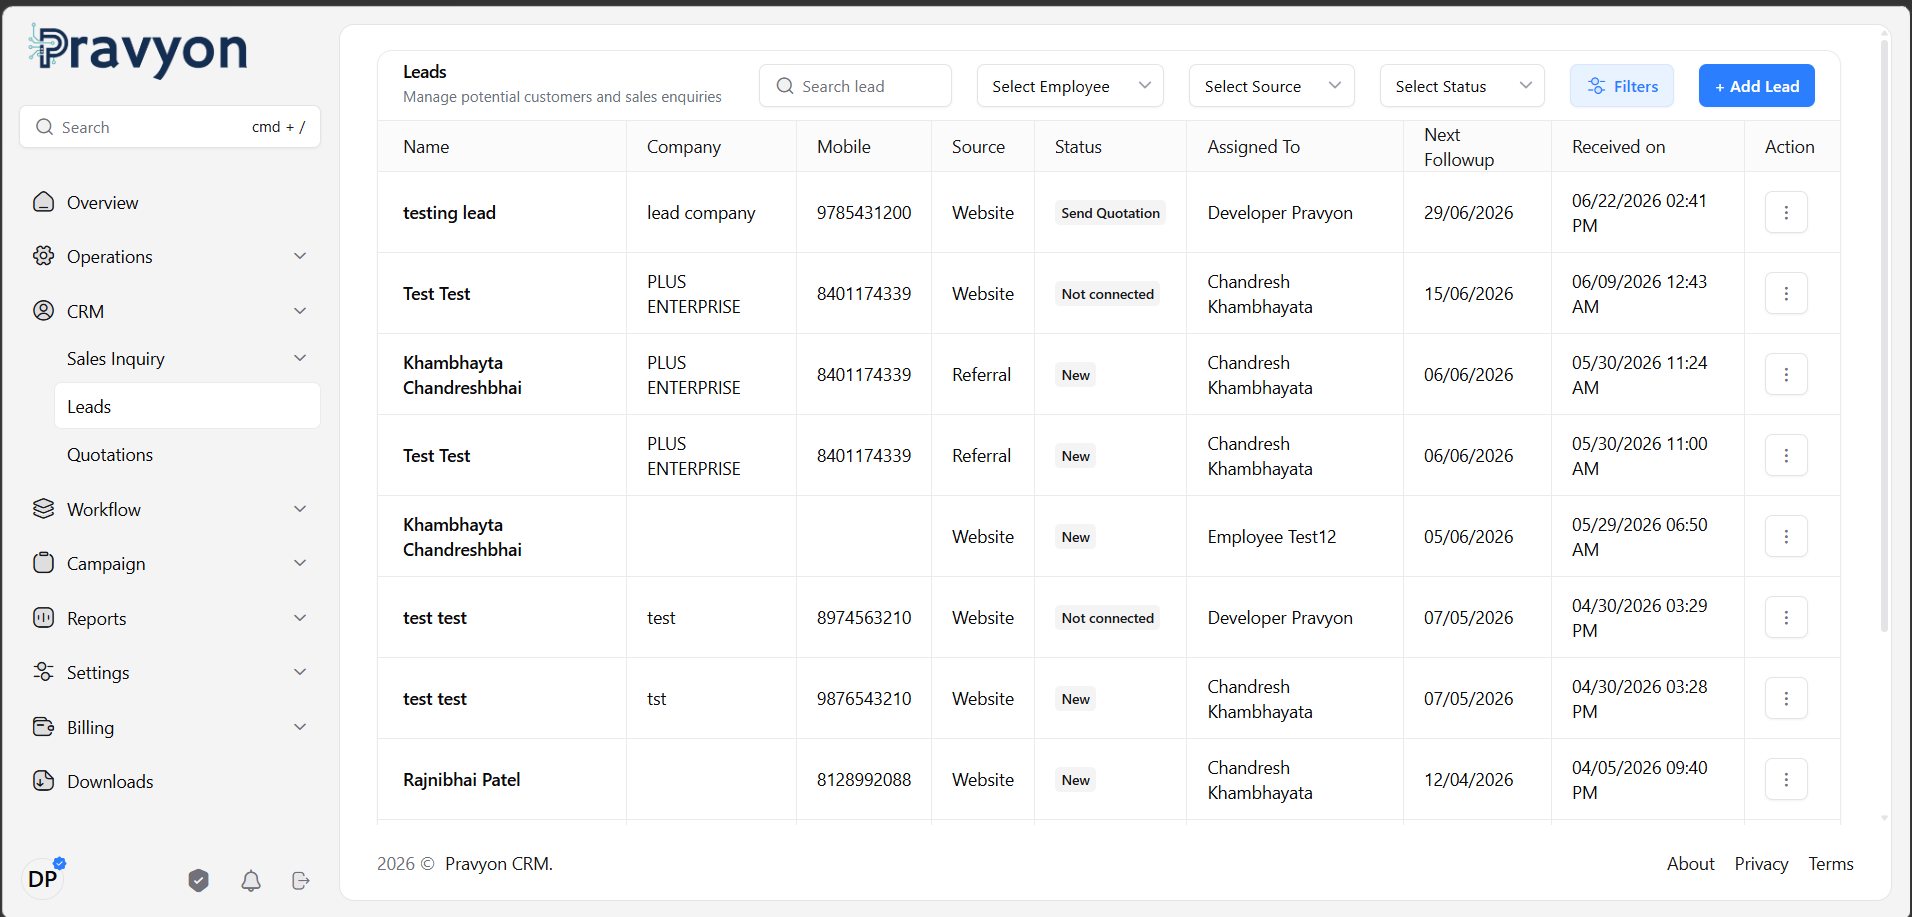Open the Workflow menu
Image resolution: width=1912 pixels, height=917 pixels.
tap(170, 509)
